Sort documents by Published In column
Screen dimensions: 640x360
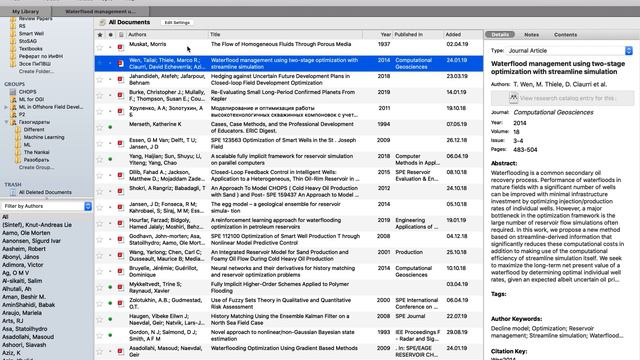point(418,35)
